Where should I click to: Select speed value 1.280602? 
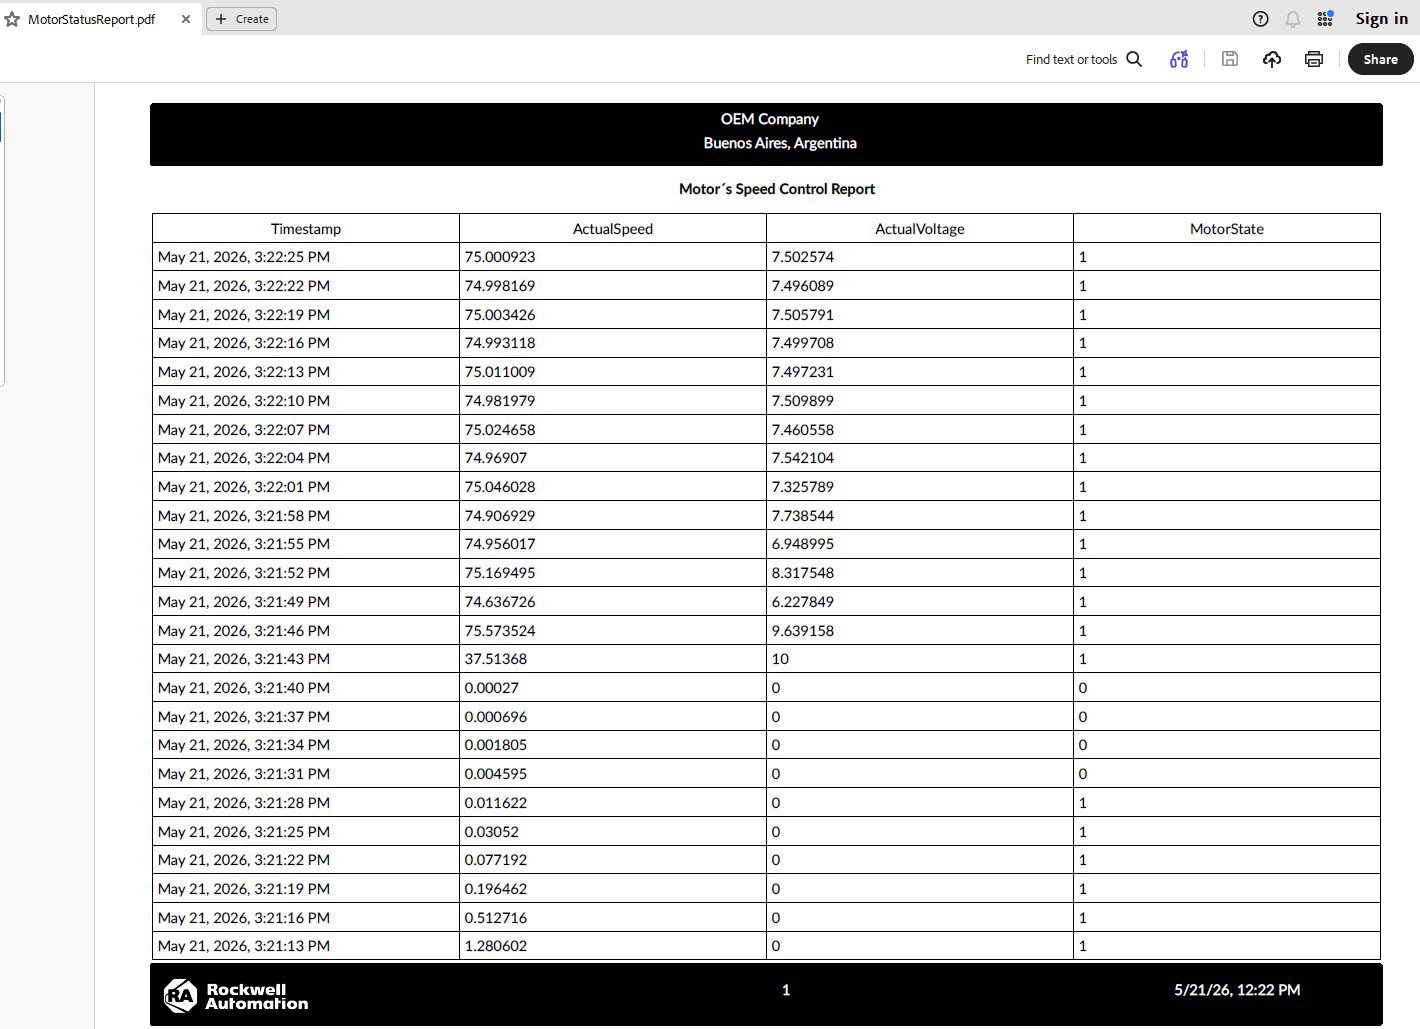coord(496,946)
